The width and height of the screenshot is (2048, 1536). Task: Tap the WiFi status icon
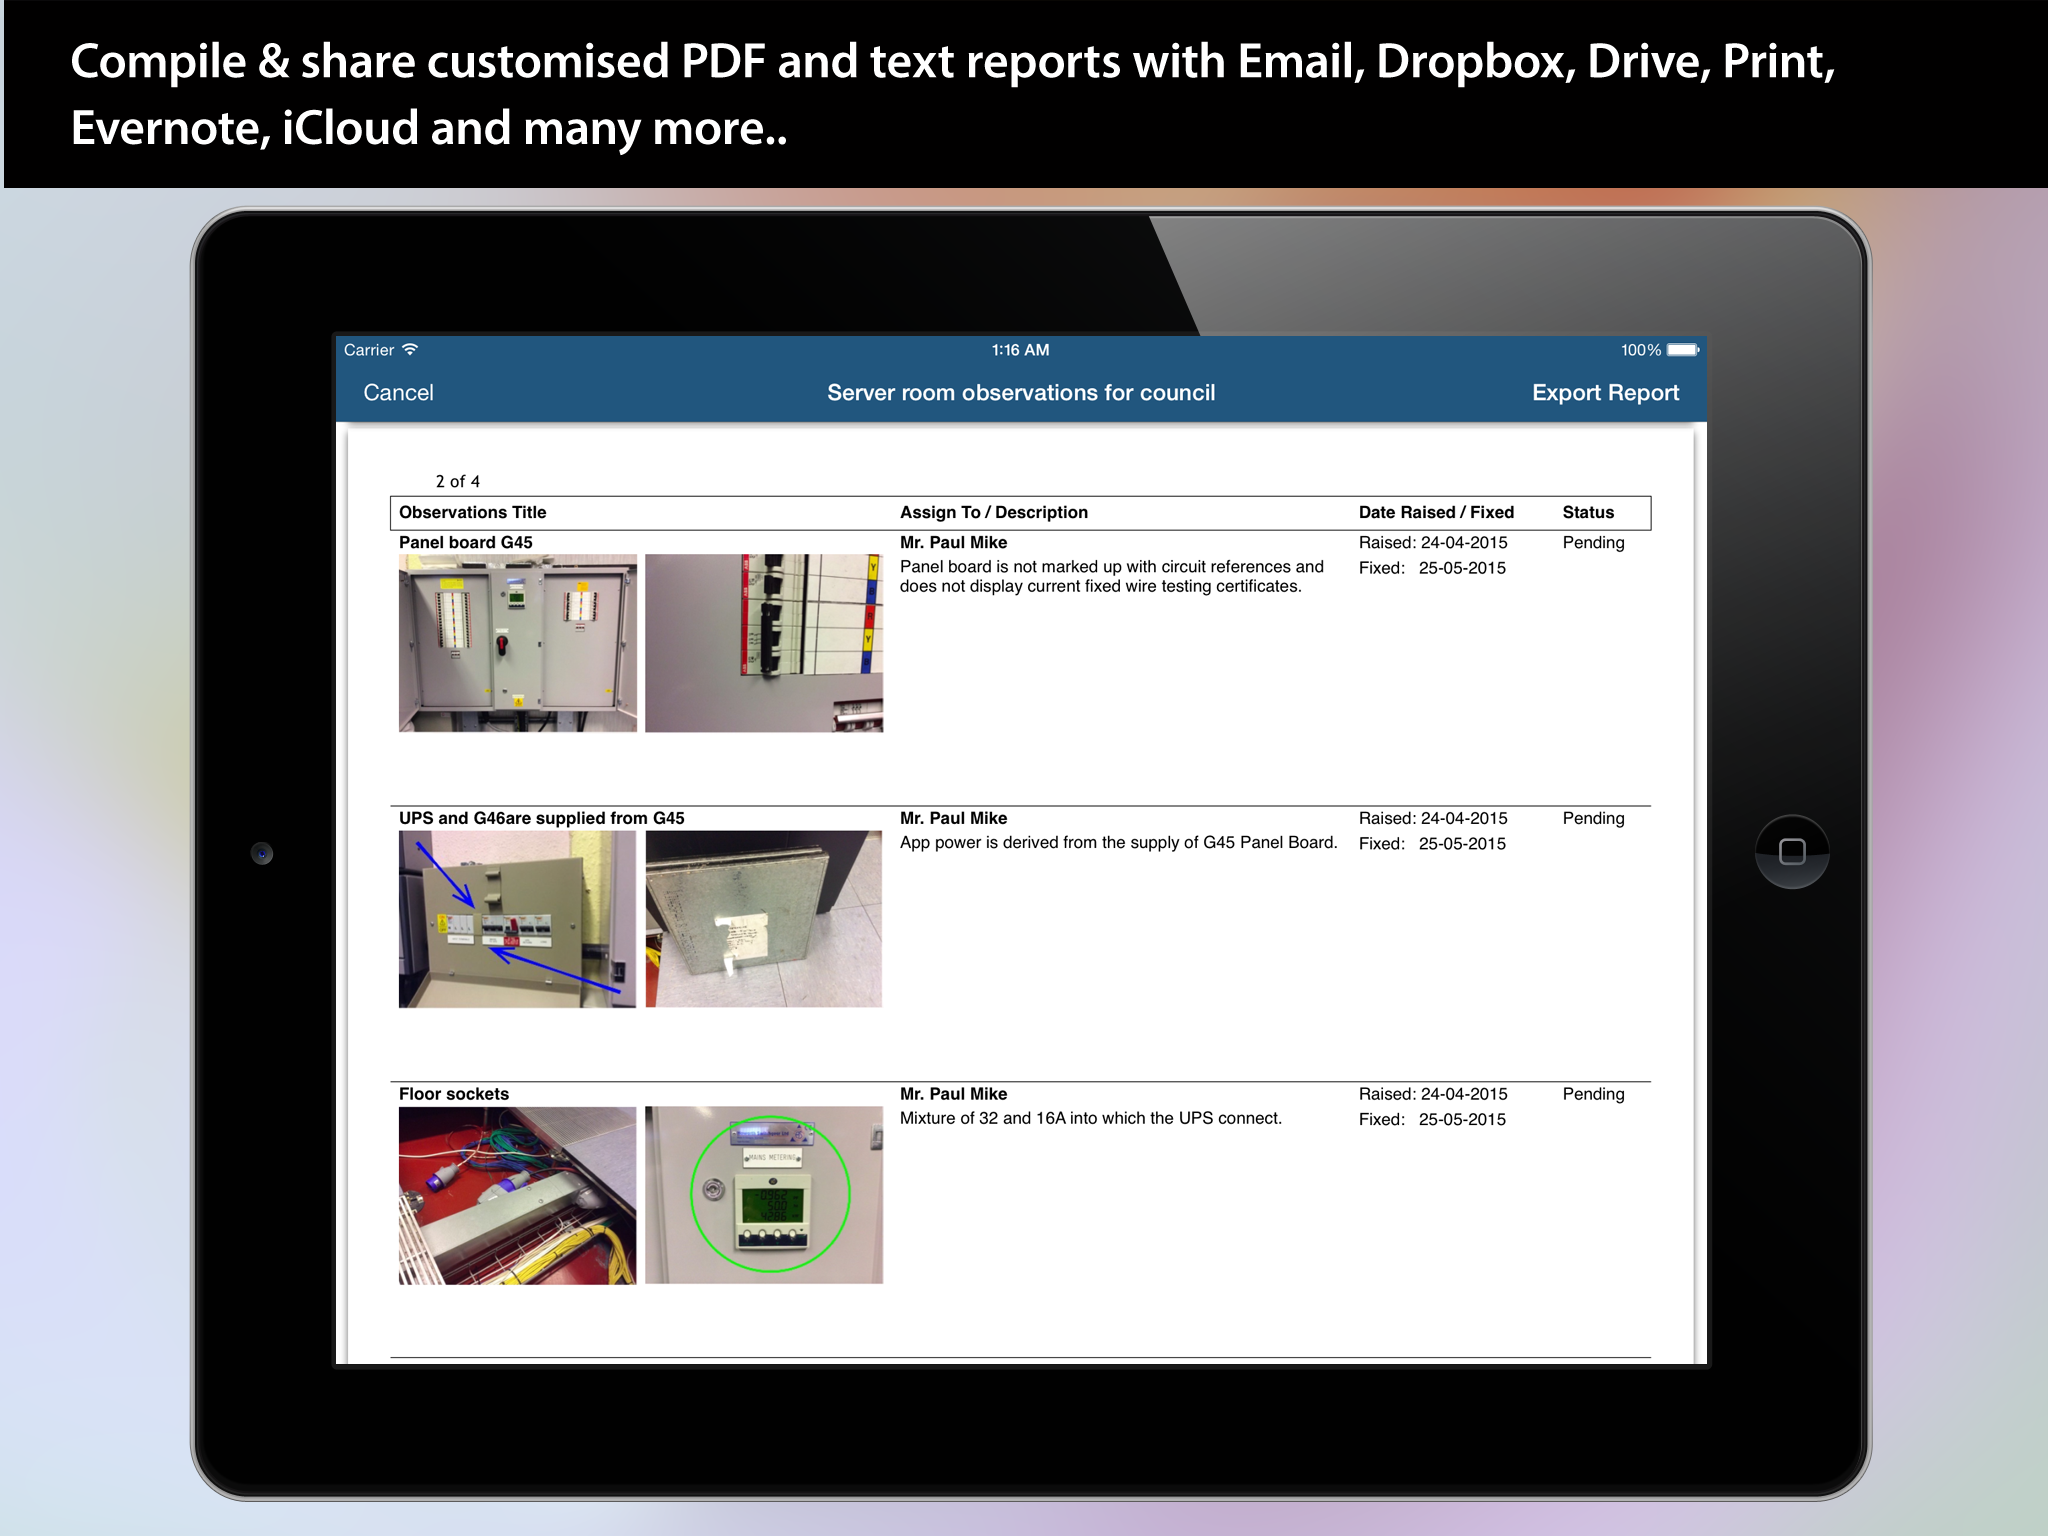point(410,350)
